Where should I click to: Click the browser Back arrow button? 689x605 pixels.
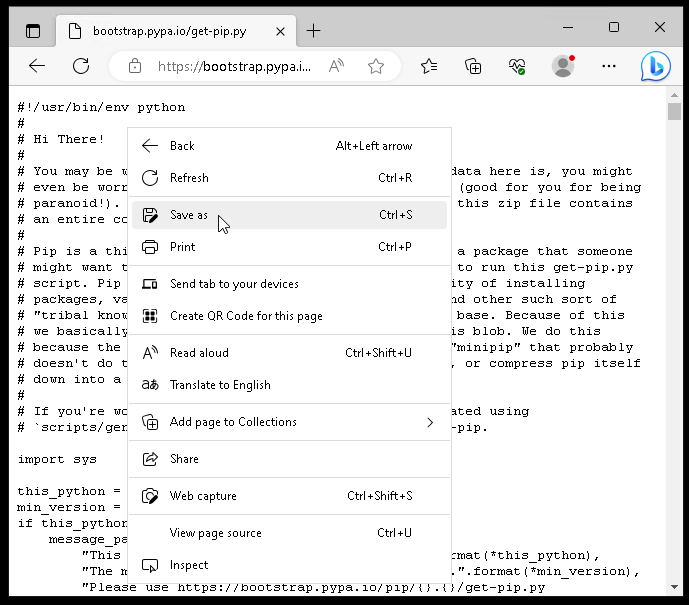pyautogui.click(x=37, y=66)
